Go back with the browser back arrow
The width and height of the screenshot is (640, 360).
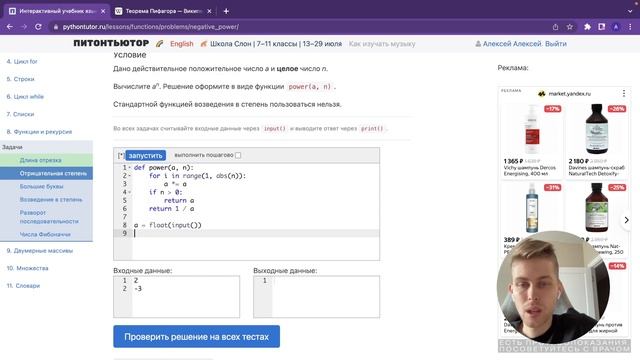click(x=10, y=27)
